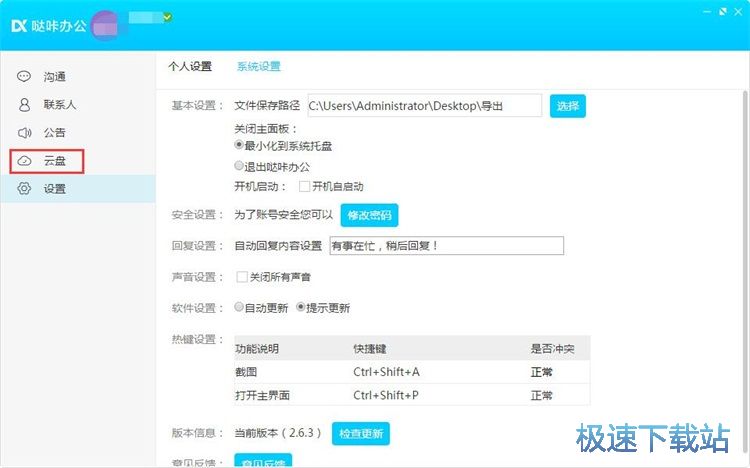Open the 公告 announcement speaker icon
The height and width of the screenshot is (468, 750).
[24, 133]
